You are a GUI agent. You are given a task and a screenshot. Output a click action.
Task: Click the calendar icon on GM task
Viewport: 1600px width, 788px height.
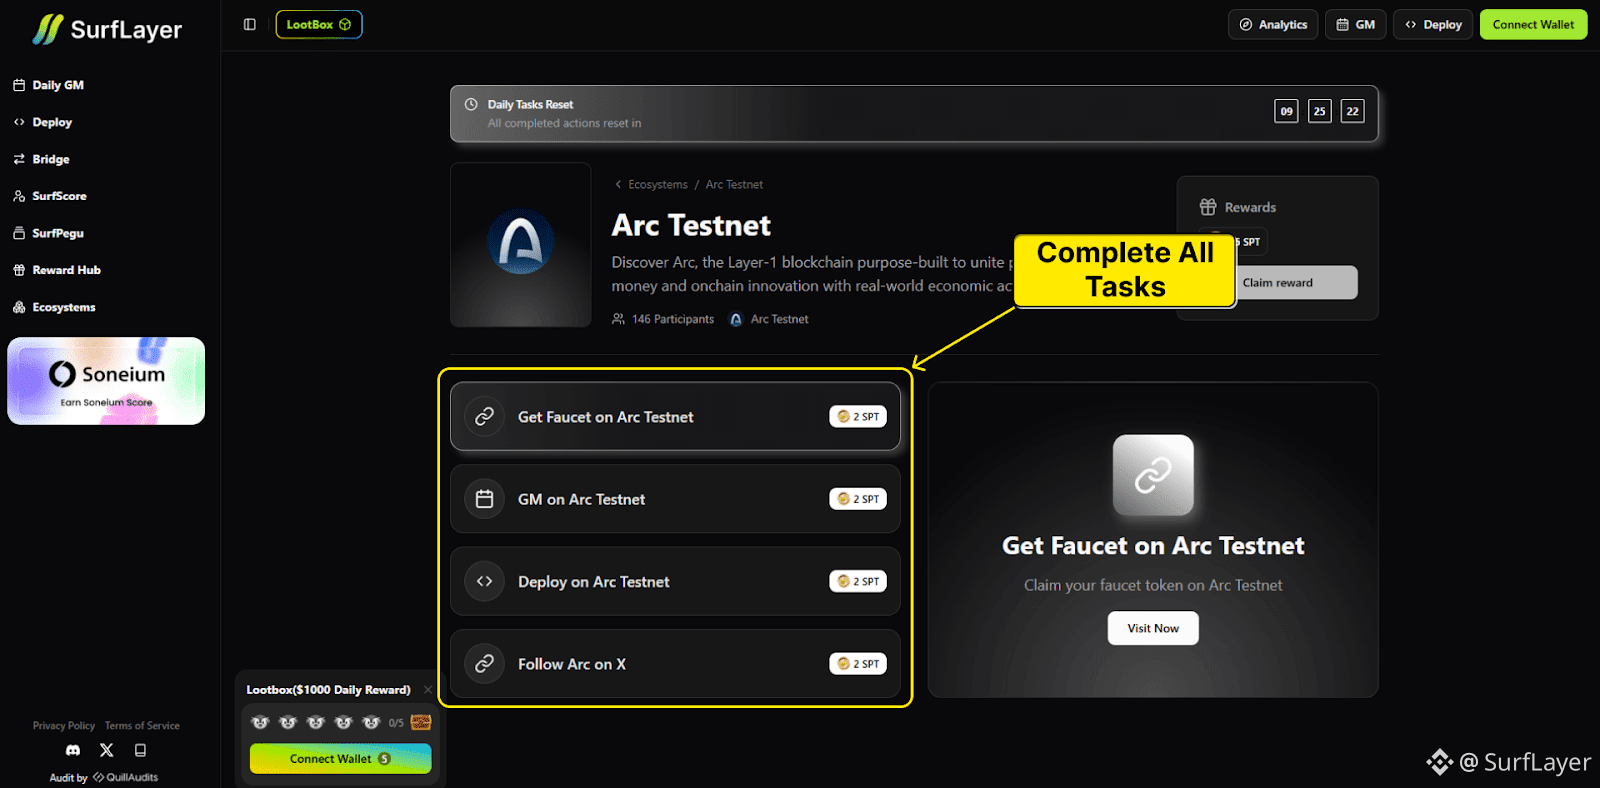coord(484,499)
